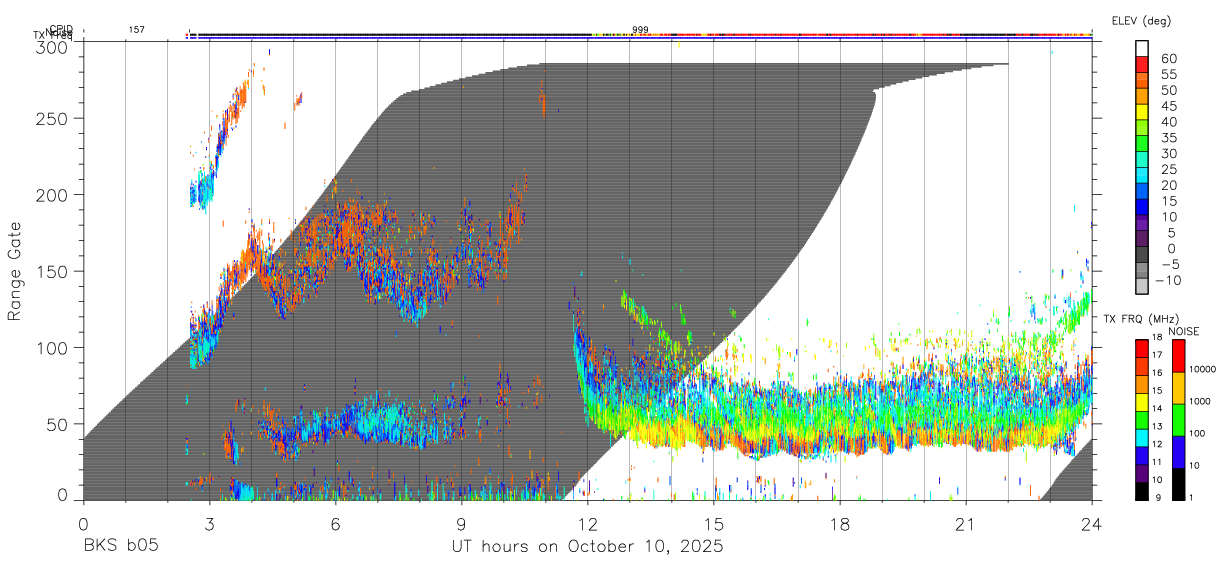Click the 'ELEV (deg)' legend title

(1140, 21)
